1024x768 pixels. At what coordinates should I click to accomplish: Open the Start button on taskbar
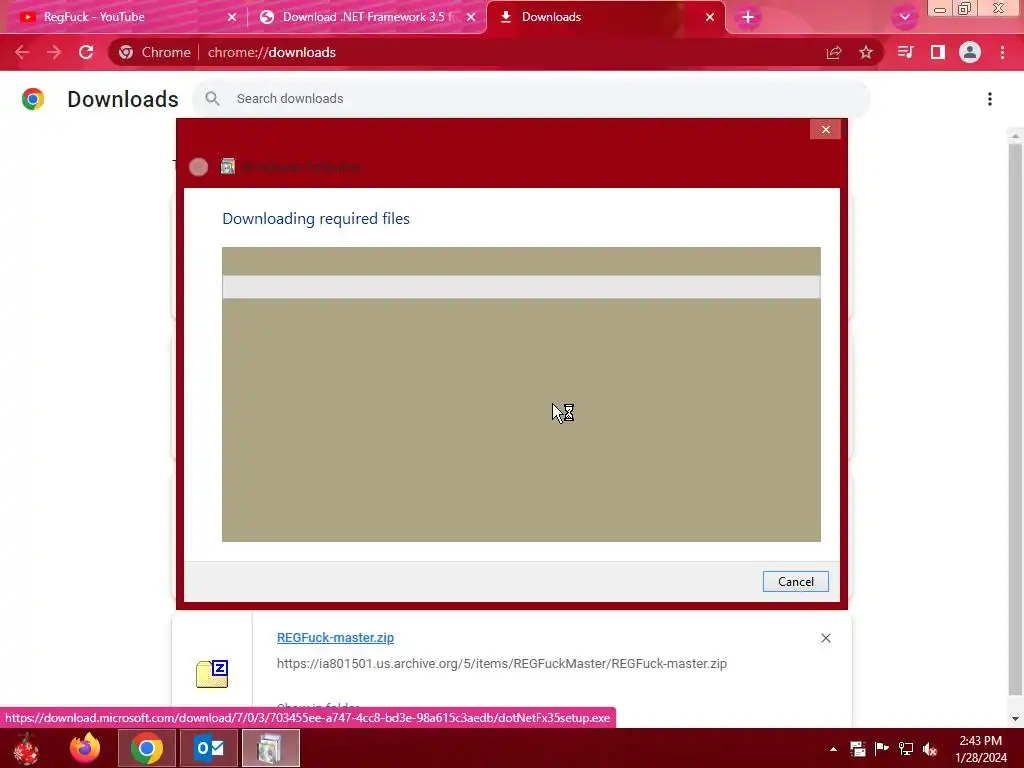click(26, 748)
